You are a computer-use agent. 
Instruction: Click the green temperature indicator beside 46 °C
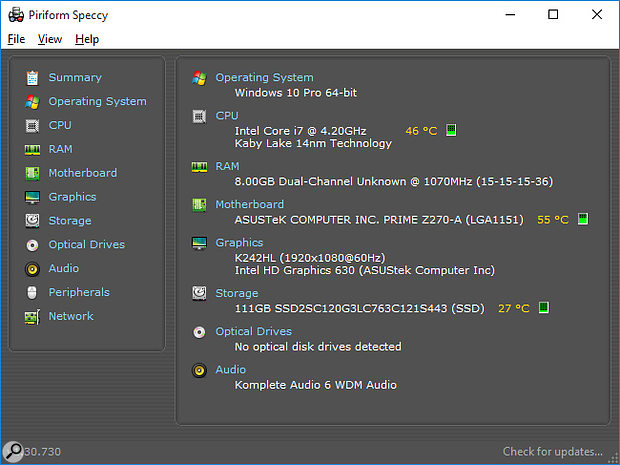[x=451, y=130]
